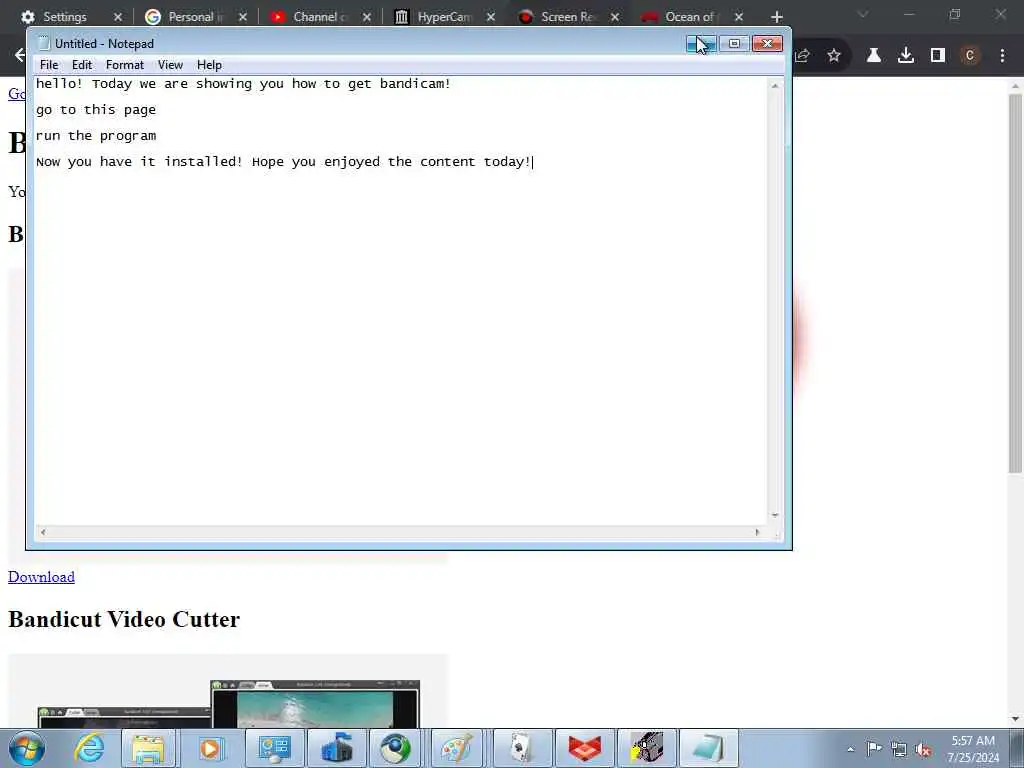The width and height of the screenshot is (1024, 768).
Task: Close the Screen Recorder tab
Action: point(615,17)
